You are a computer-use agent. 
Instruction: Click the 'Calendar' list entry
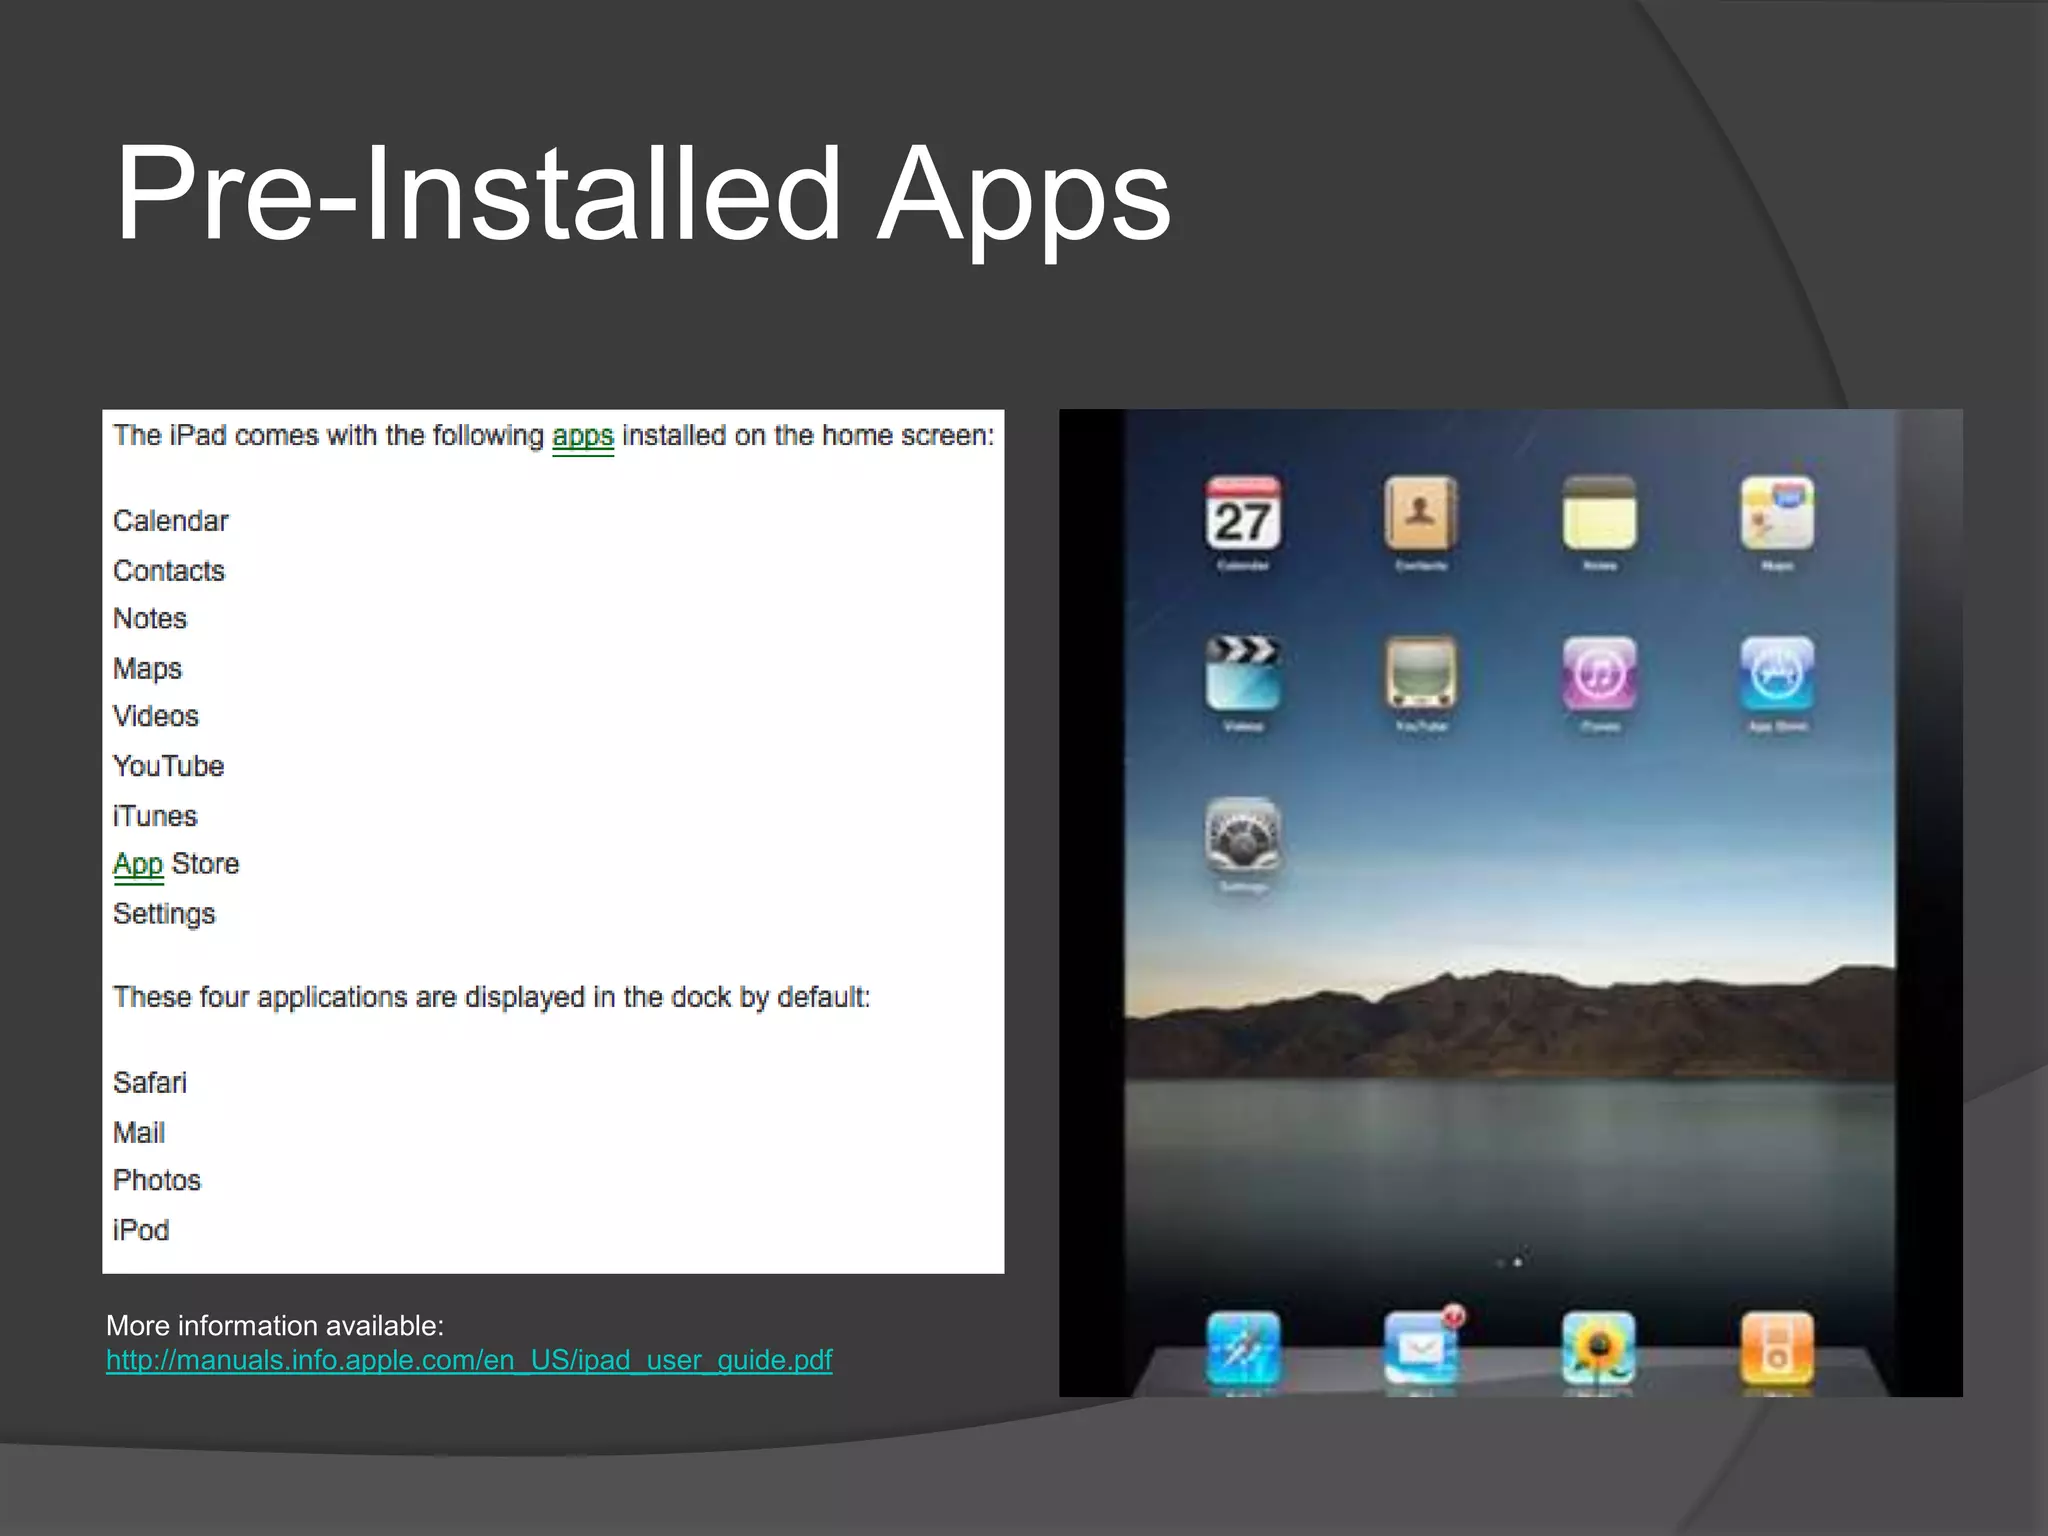tap(171, 521)
